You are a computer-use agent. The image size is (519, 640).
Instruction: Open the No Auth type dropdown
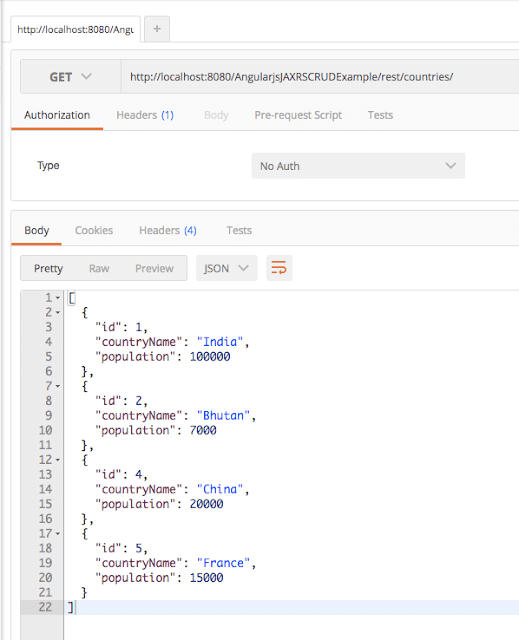pos(358,166)
